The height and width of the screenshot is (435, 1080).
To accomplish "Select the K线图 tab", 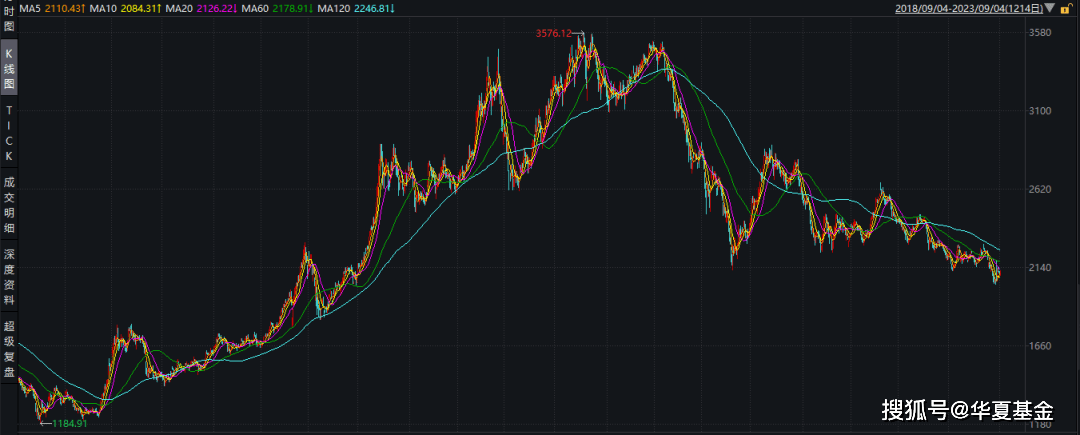I will (9, 68).
